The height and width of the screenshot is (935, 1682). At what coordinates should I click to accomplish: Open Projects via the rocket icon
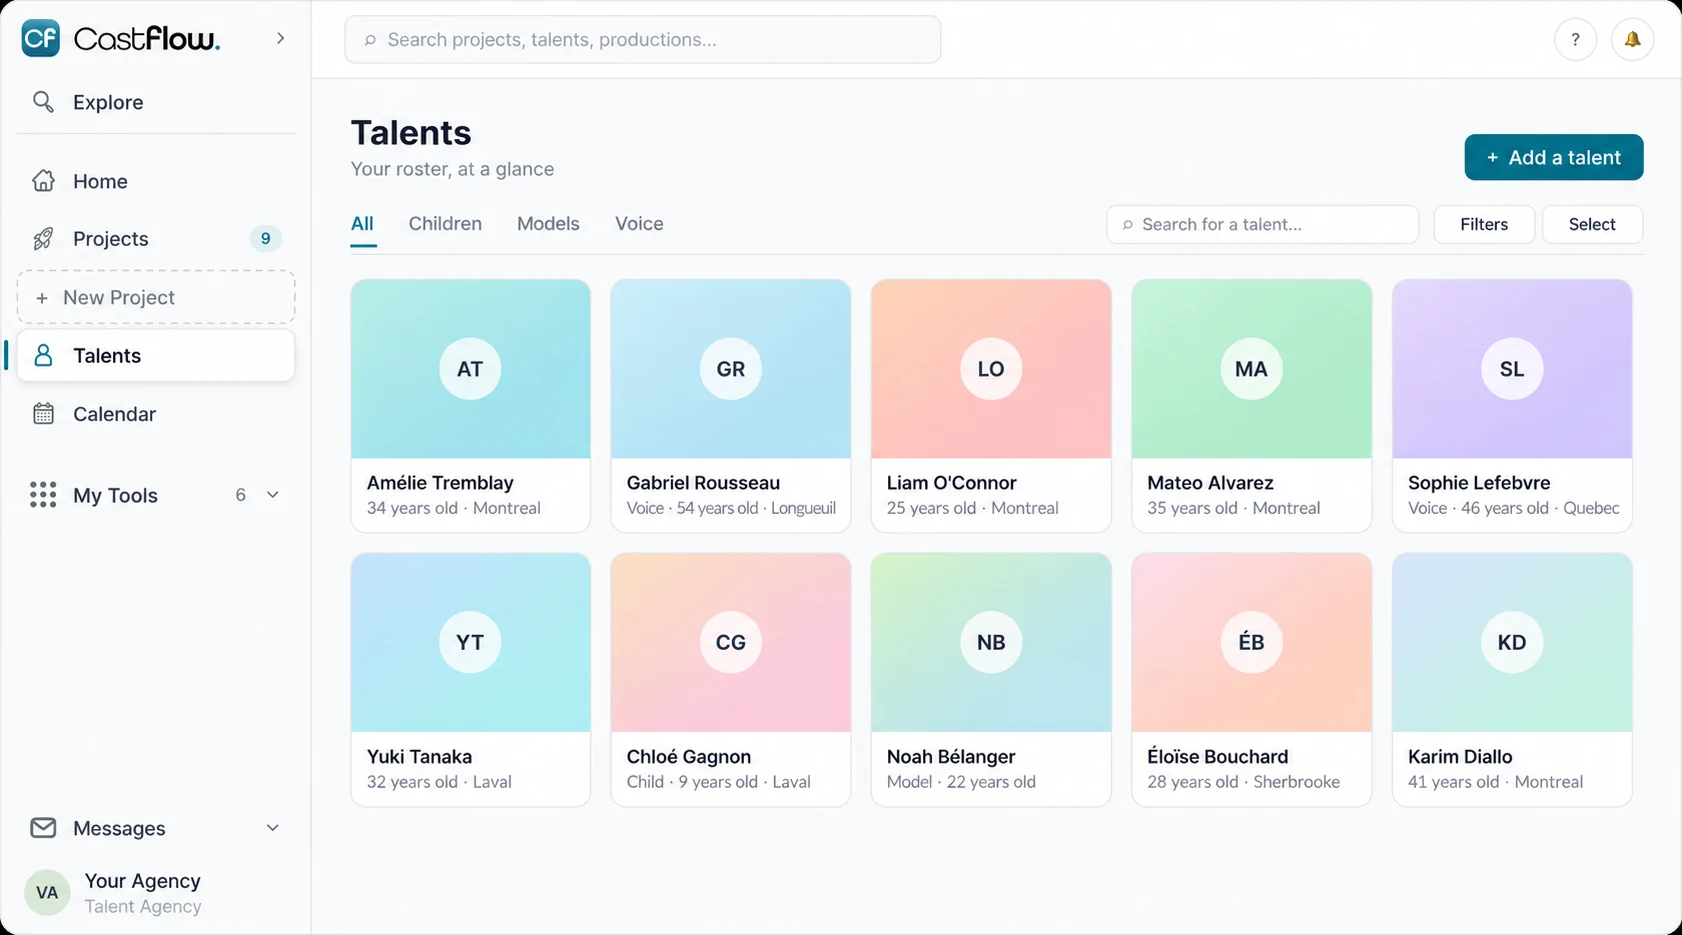click(43, 239)
